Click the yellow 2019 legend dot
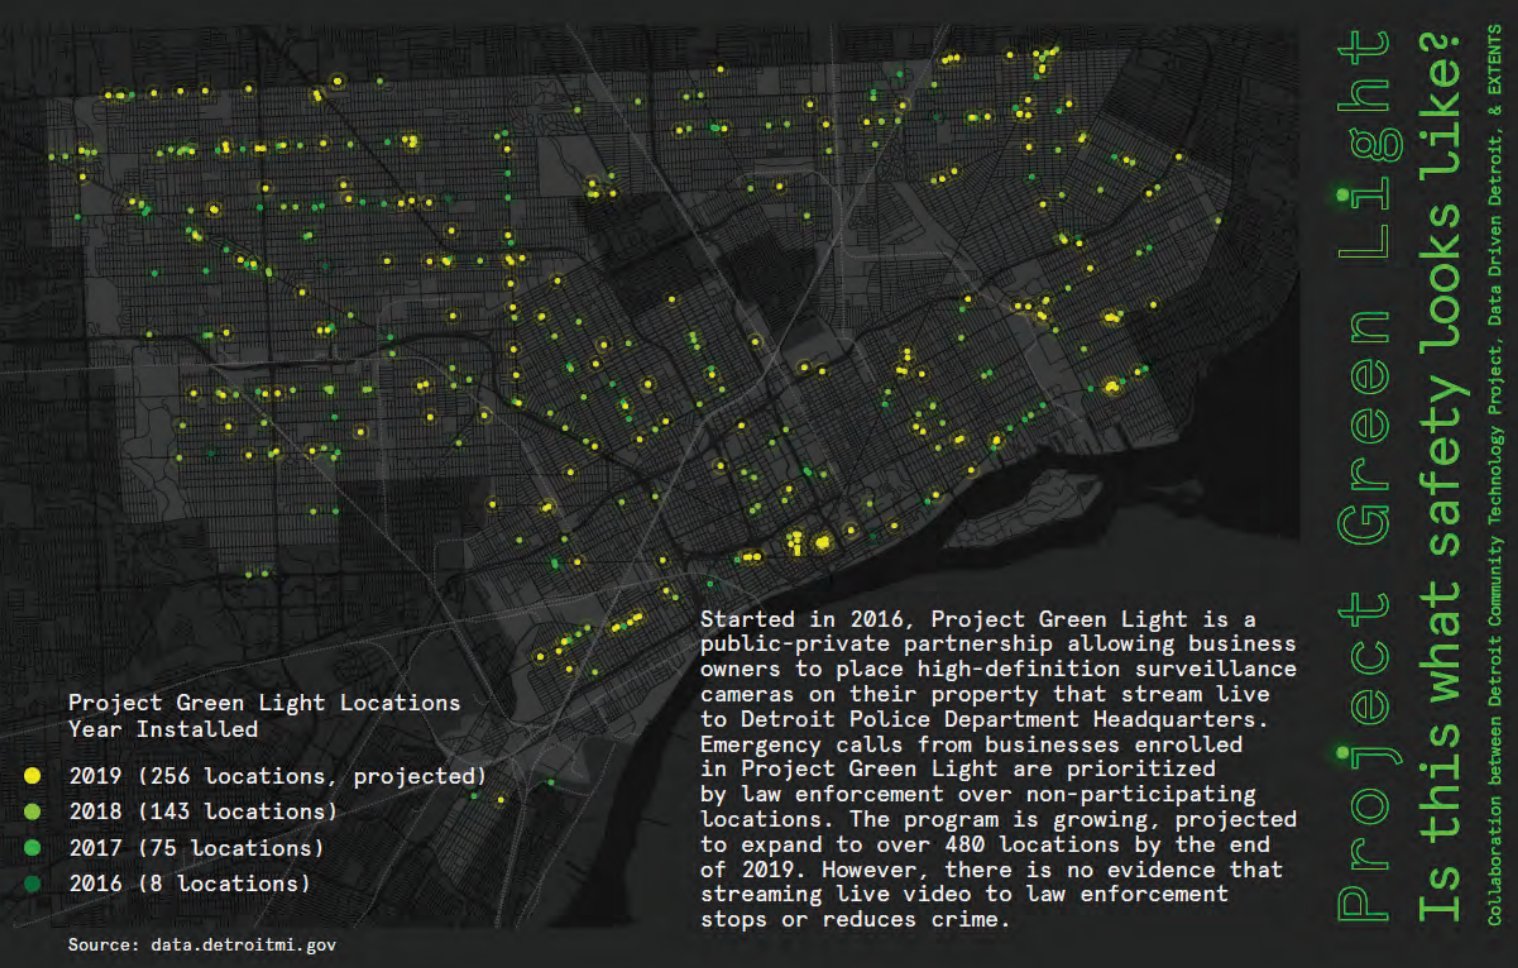1518x968 pixels. click(32, 776)
